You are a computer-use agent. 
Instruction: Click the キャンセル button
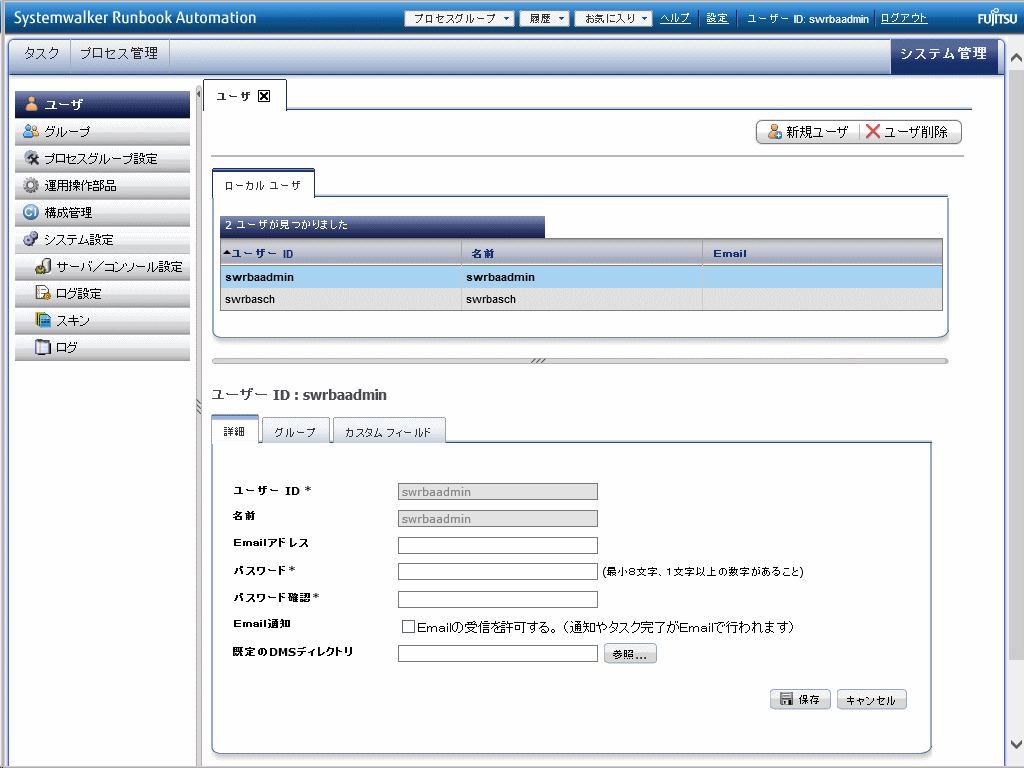coord(871,699)
